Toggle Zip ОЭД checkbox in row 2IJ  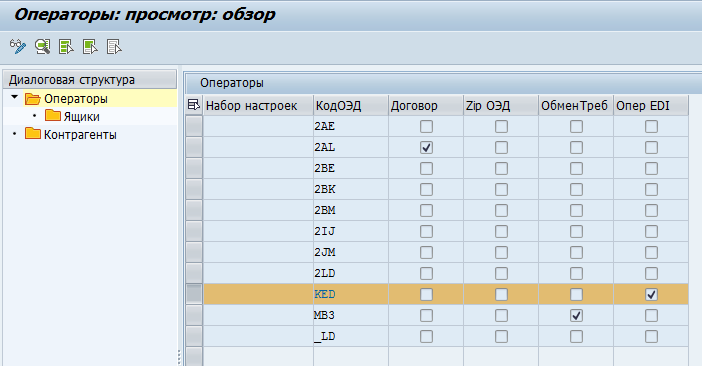coord(501,231)
